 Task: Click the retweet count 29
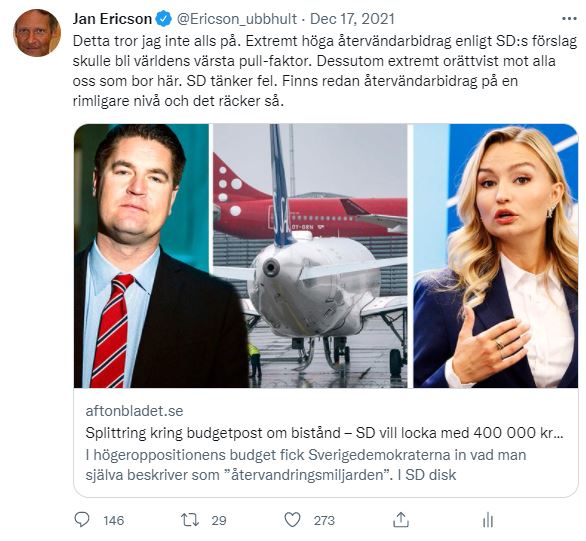219,520
